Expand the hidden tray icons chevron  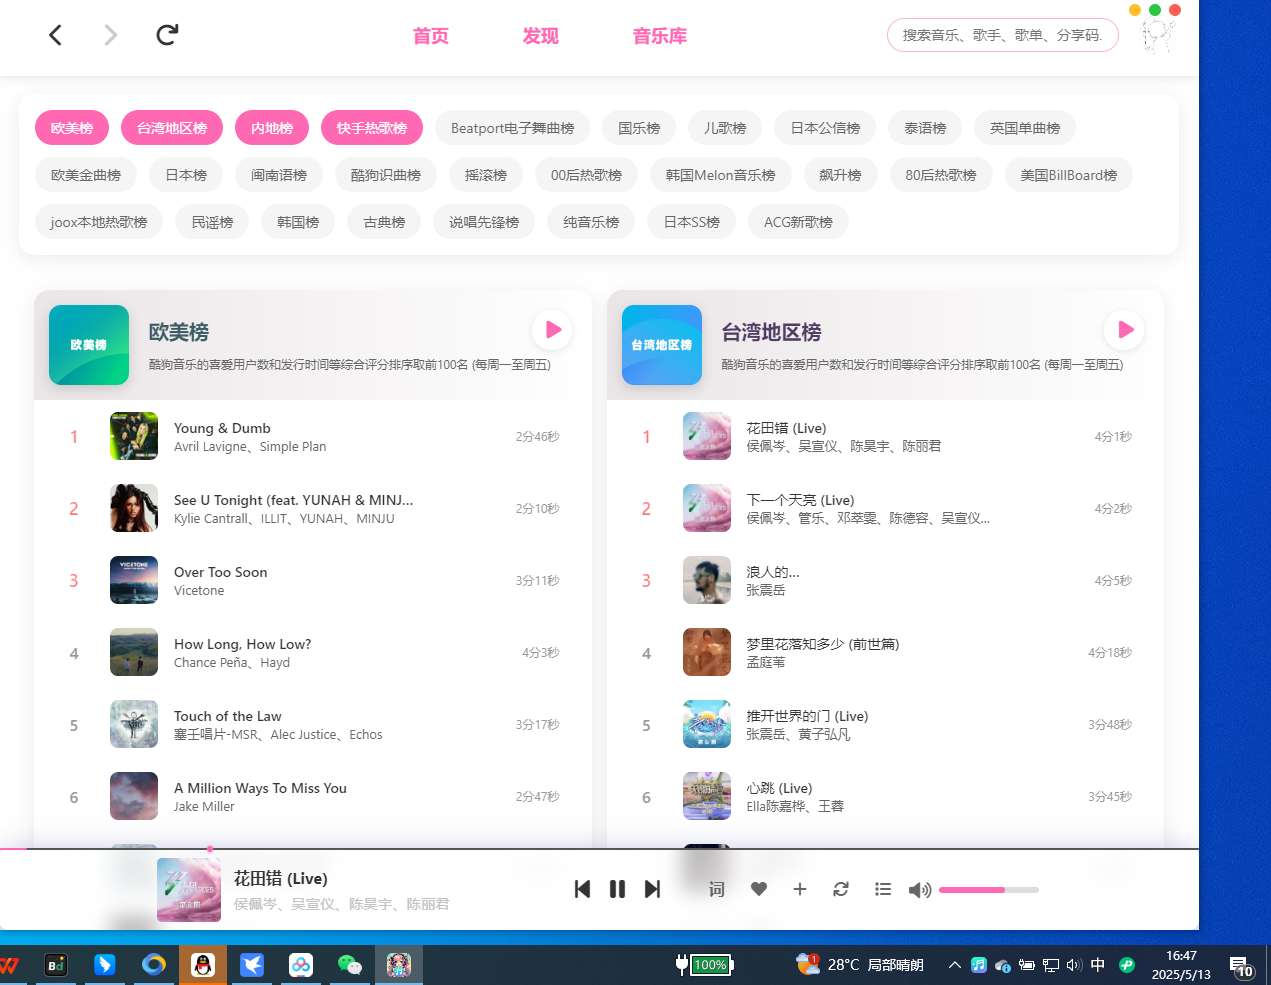pyautogui.click(x=954, y=965)
